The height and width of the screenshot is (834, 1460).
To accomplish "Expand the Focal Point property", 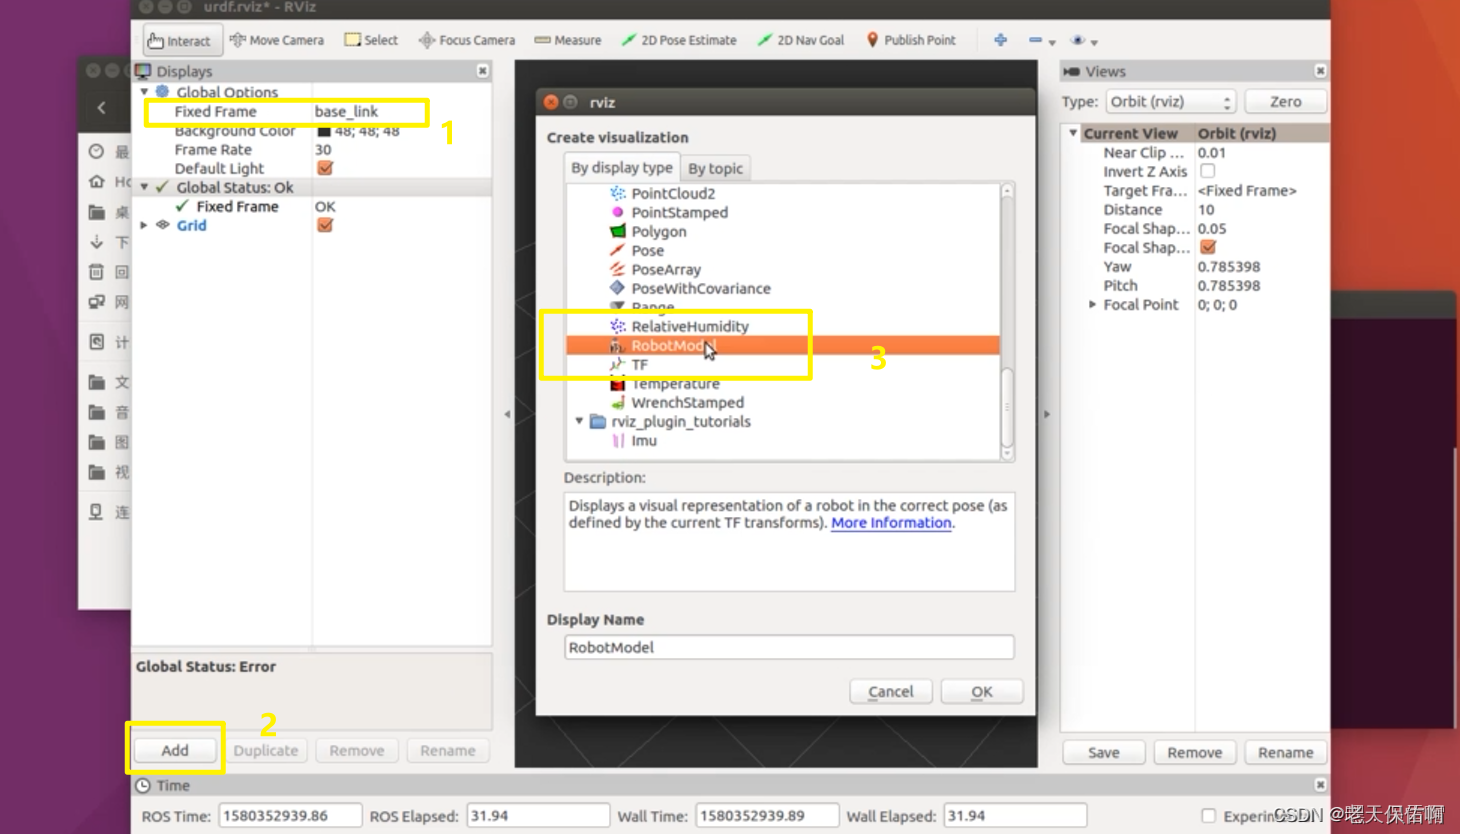I will [x=1092, y=304].
